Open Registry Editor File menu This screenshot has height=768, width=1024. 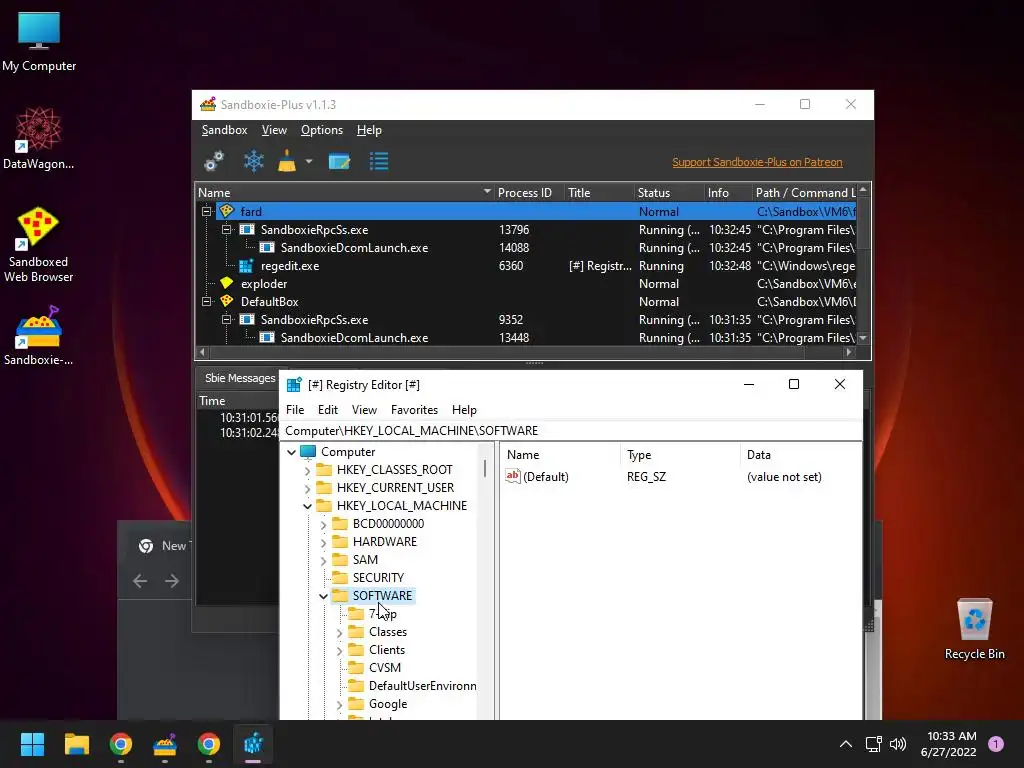pos(295,409)
